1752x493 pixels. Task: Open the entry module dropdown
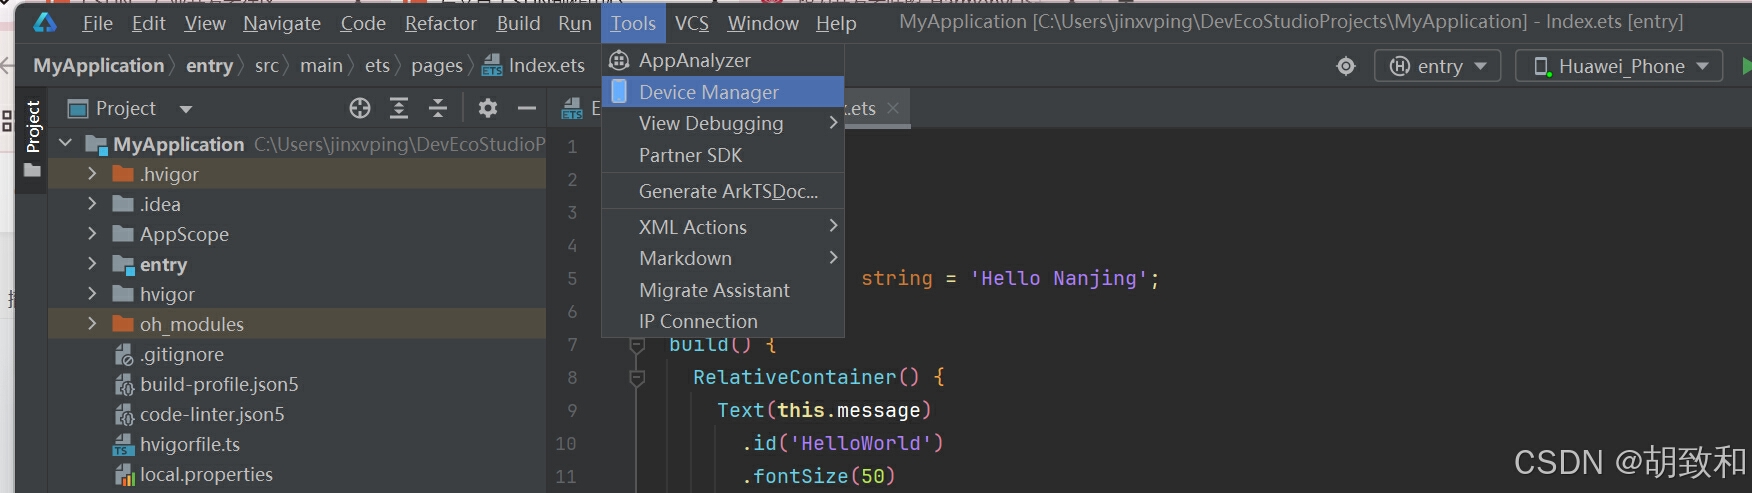click(1437, 66)
